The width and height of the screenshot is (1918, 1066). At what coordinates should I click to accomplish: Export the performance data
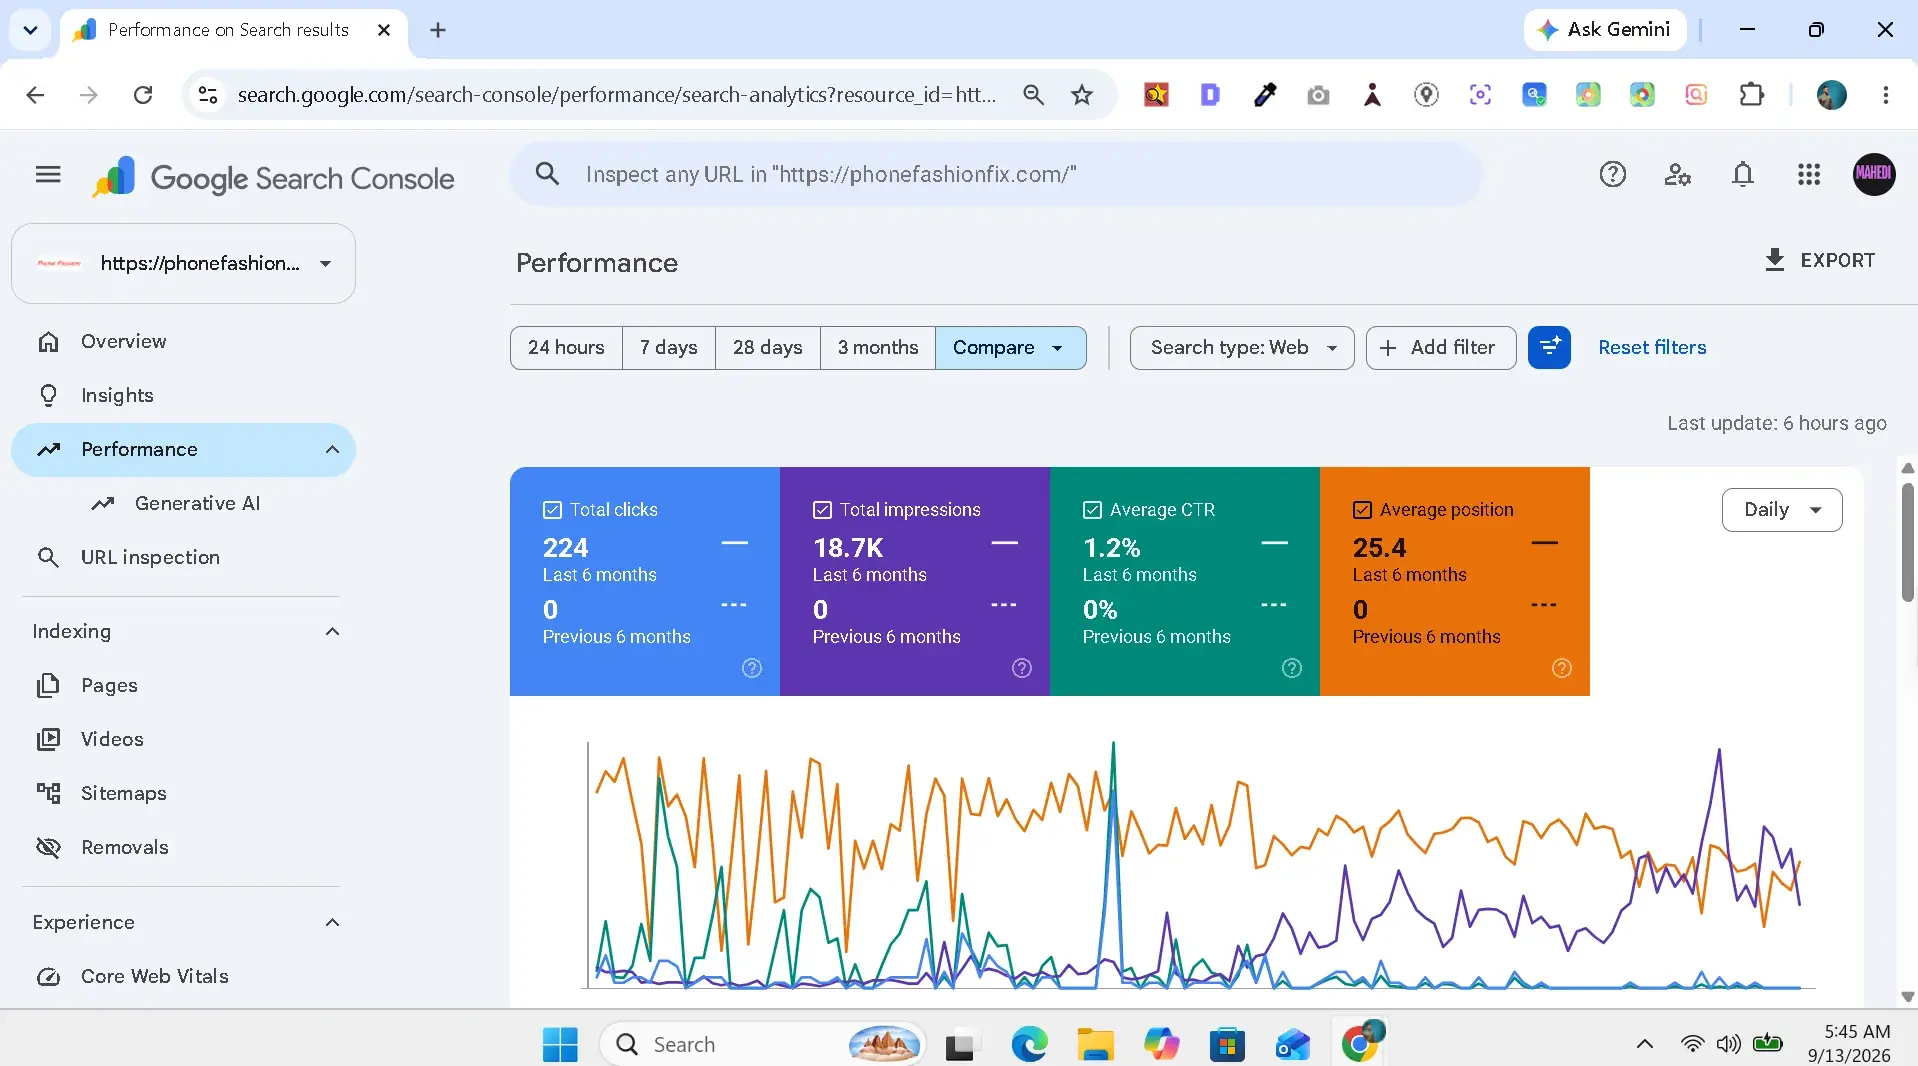1819,260
